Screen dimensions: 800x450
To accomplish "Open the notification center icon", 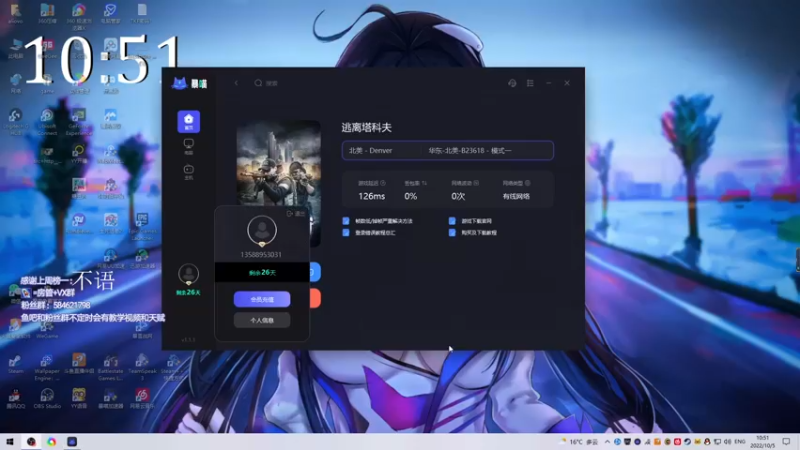I will (786, 442).
